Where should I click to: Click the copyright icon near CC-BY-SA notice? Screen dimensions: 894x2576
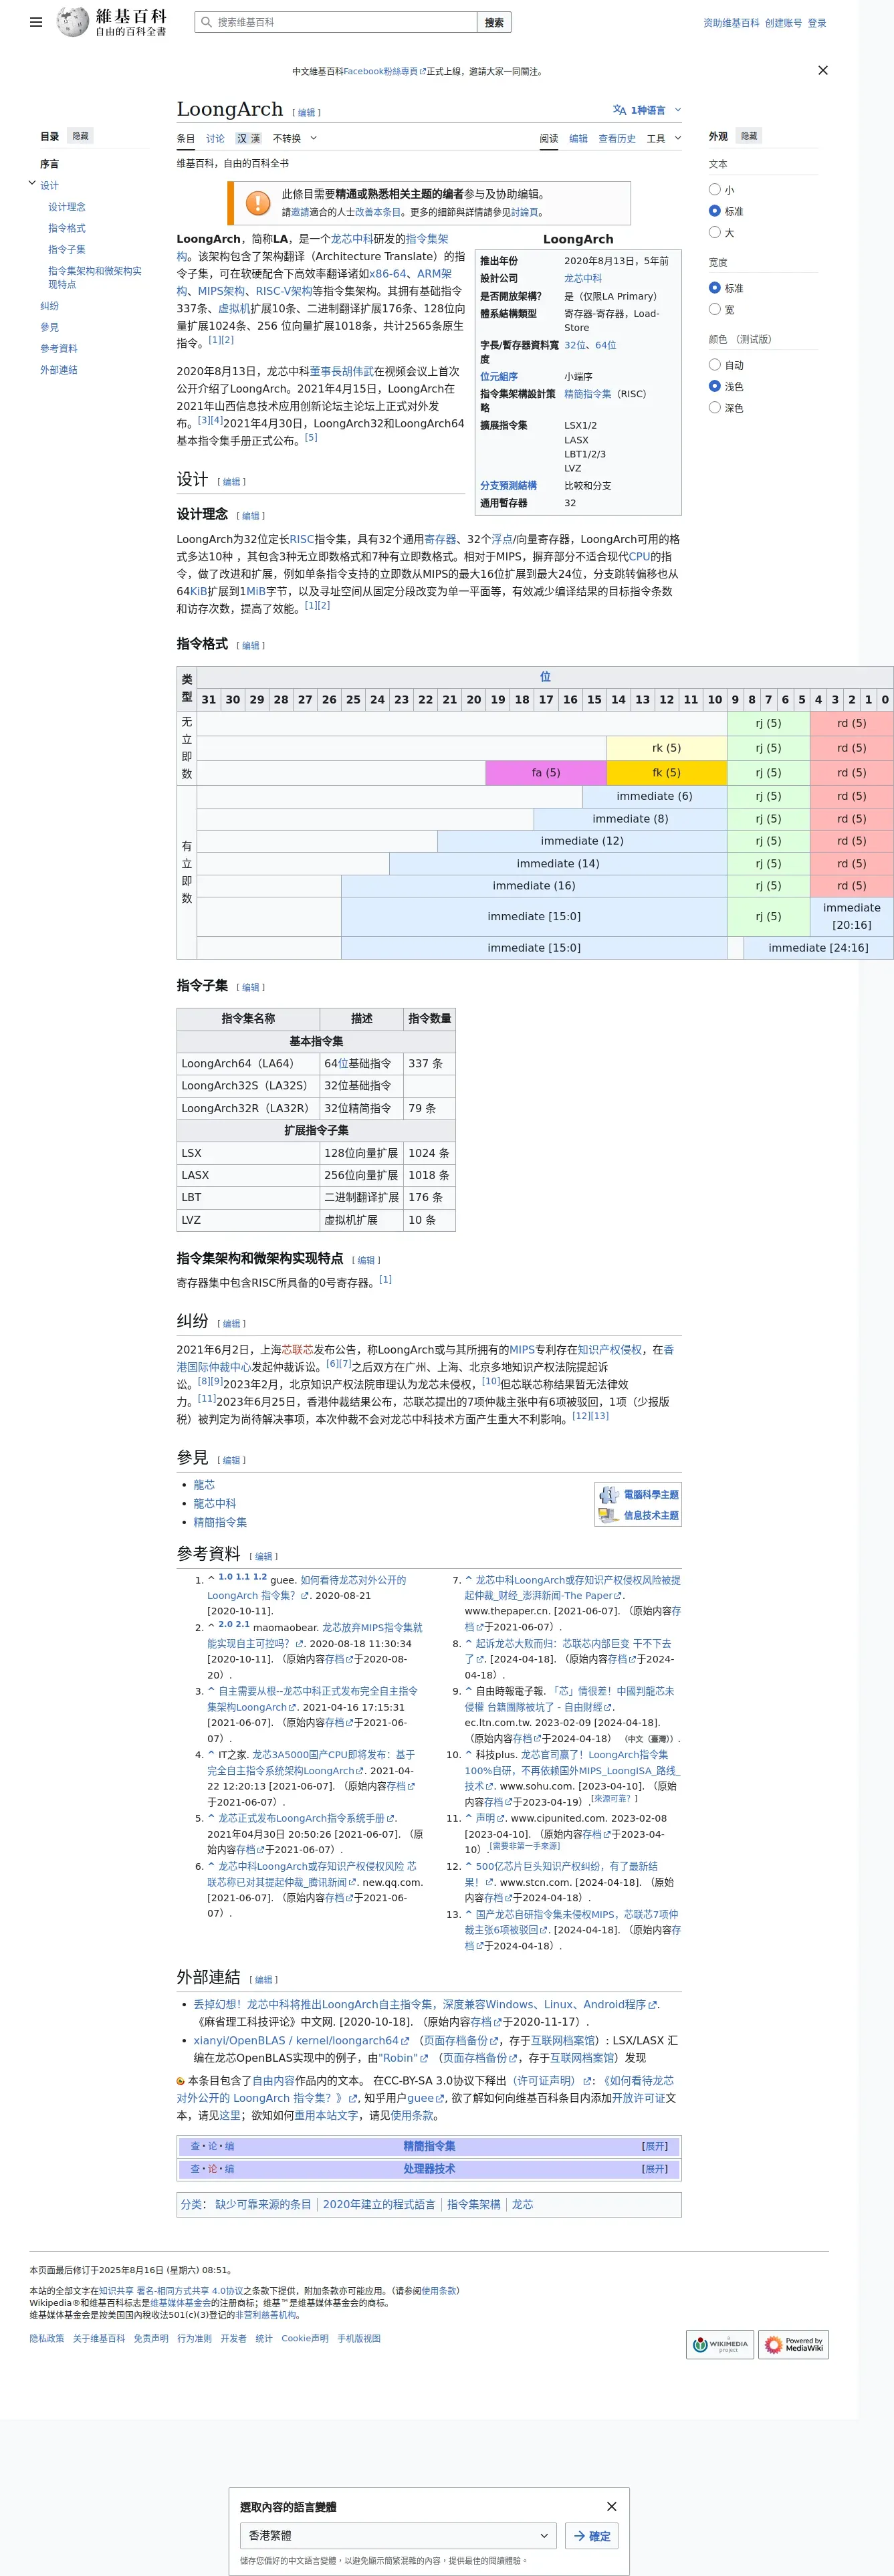[181, 2081]
